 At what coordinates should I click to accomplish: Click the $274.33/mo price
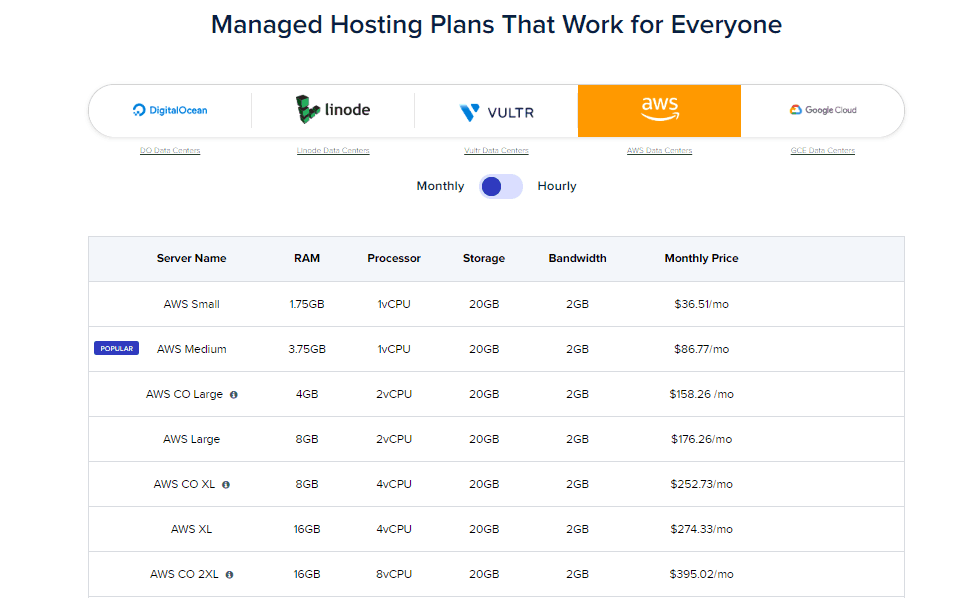tap(702, 529)
